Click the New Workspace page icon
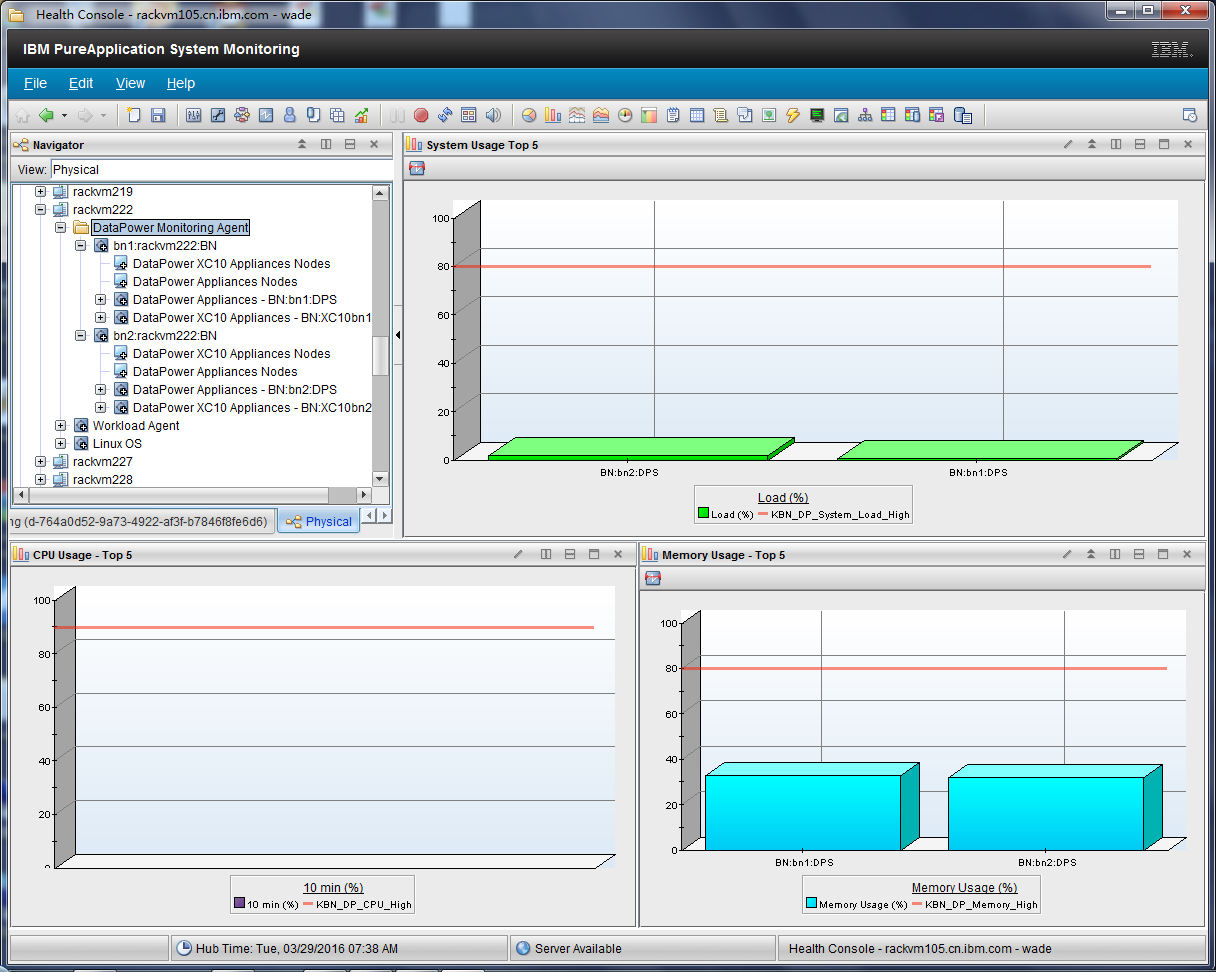This screenshot has width=1216, height=972. (134, 115)
